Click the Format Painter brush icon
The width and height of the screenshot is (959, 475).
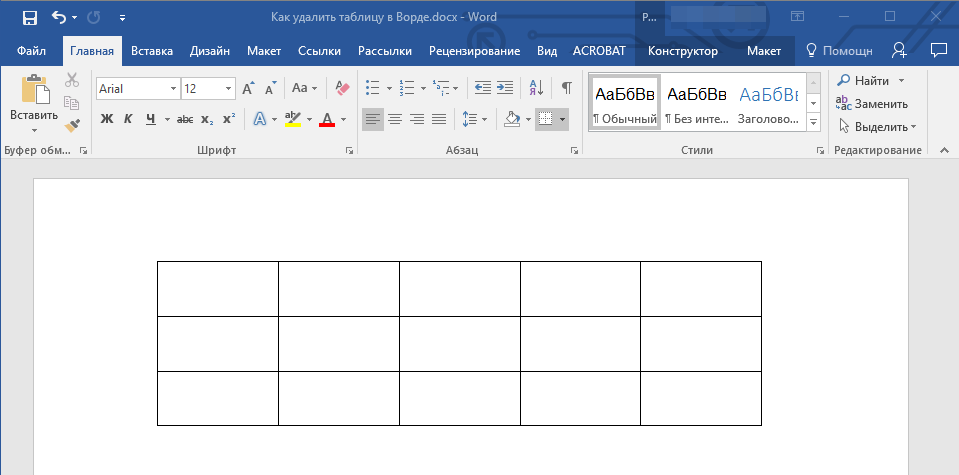click(71, 125)
